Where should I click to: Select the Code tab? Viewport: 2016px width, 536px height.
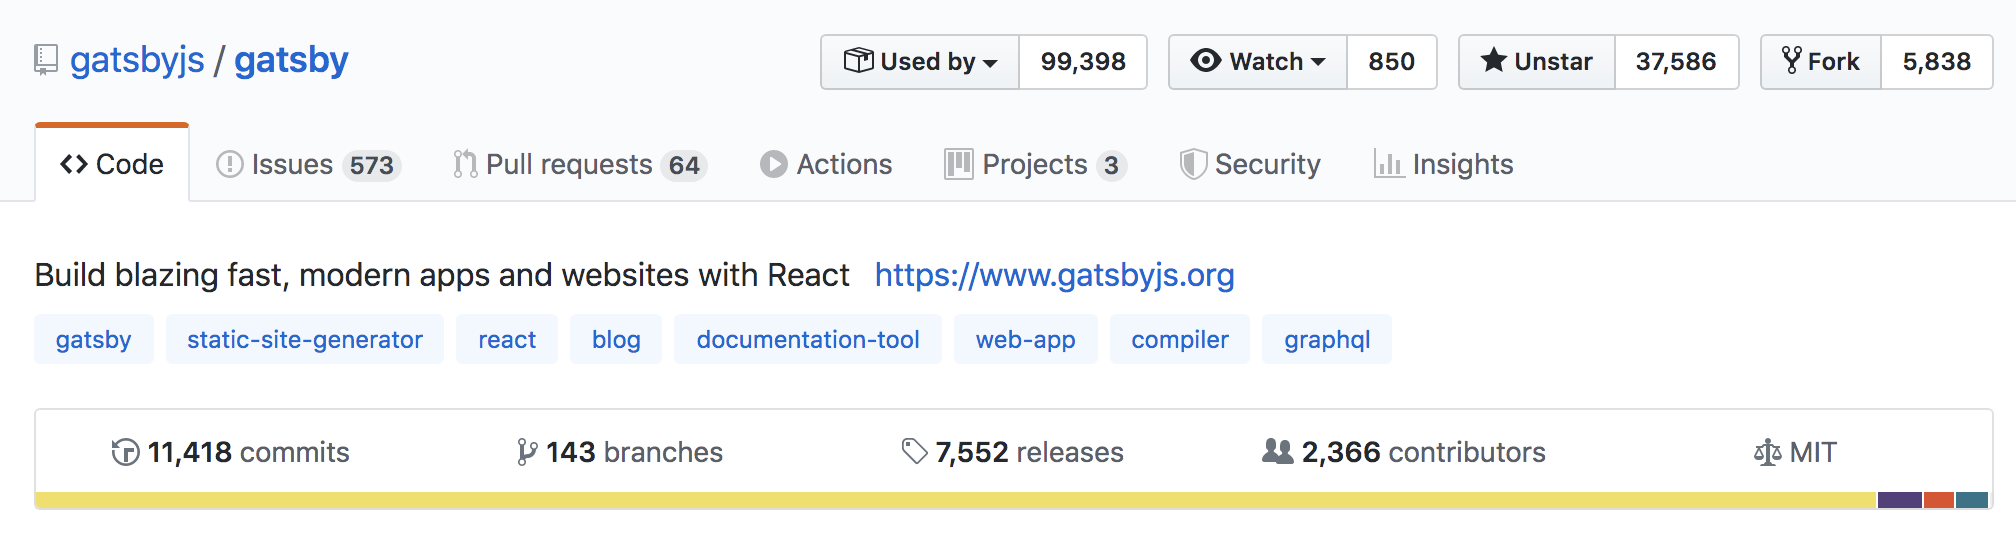(x=112, y=164)
